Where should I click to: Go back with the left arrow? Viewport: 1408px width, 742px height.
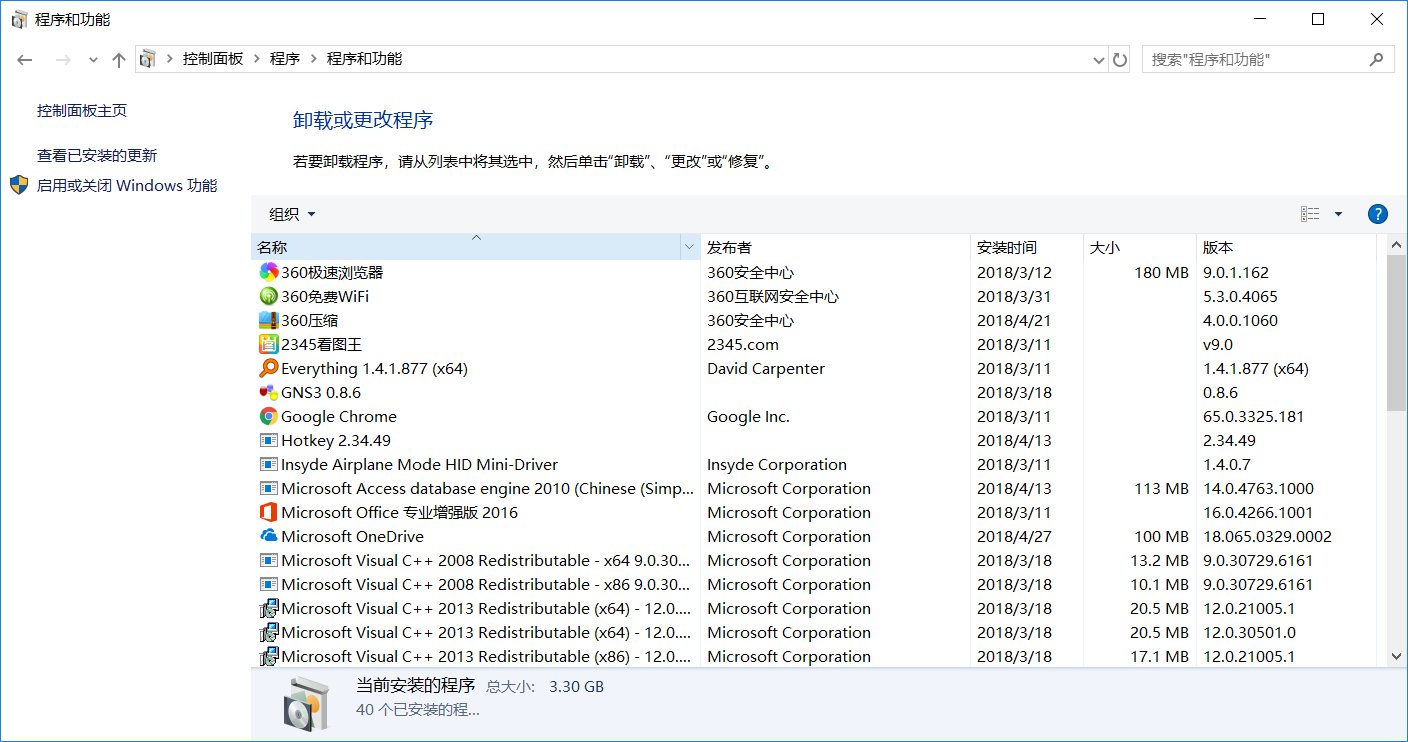coord(25,60)
